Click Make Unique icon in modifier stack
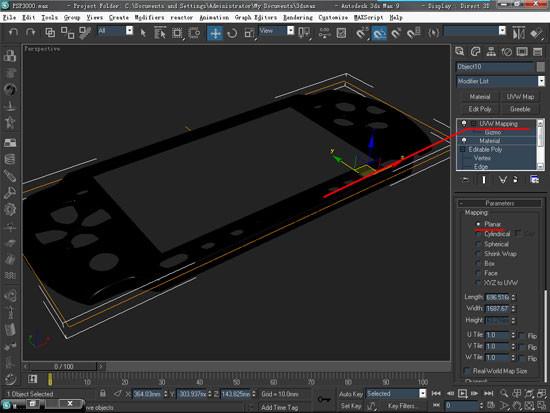 [503, 180]
